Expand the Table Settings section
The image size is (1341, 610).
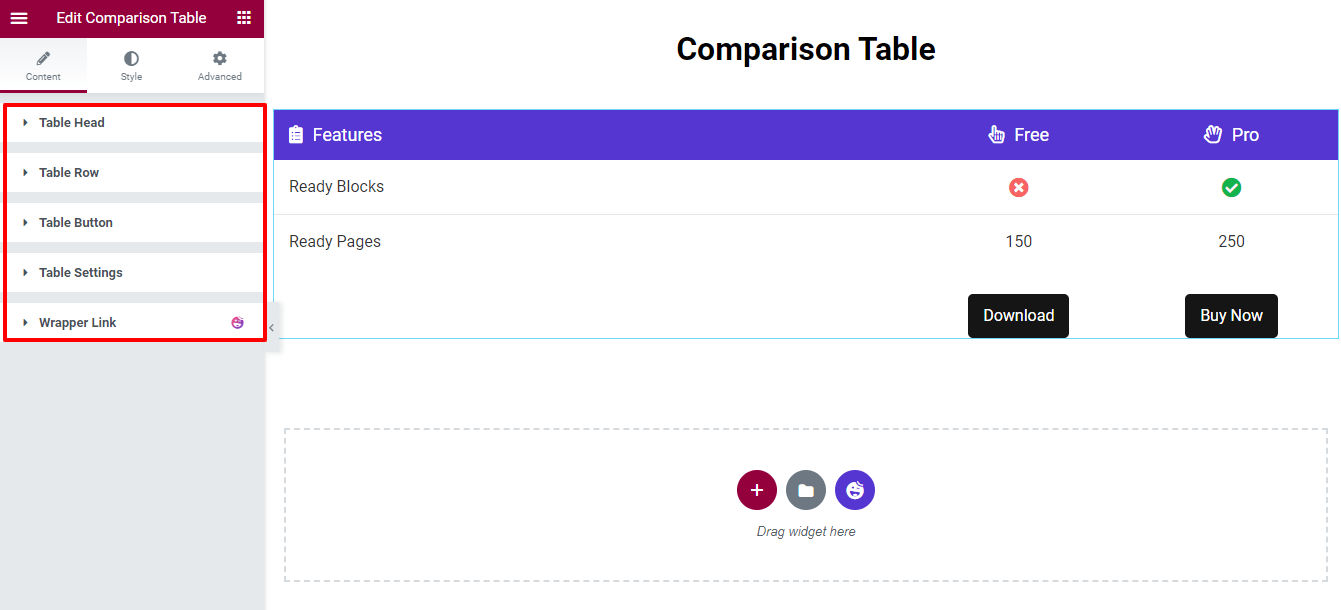pyautogui.click(x=79, y=272)
